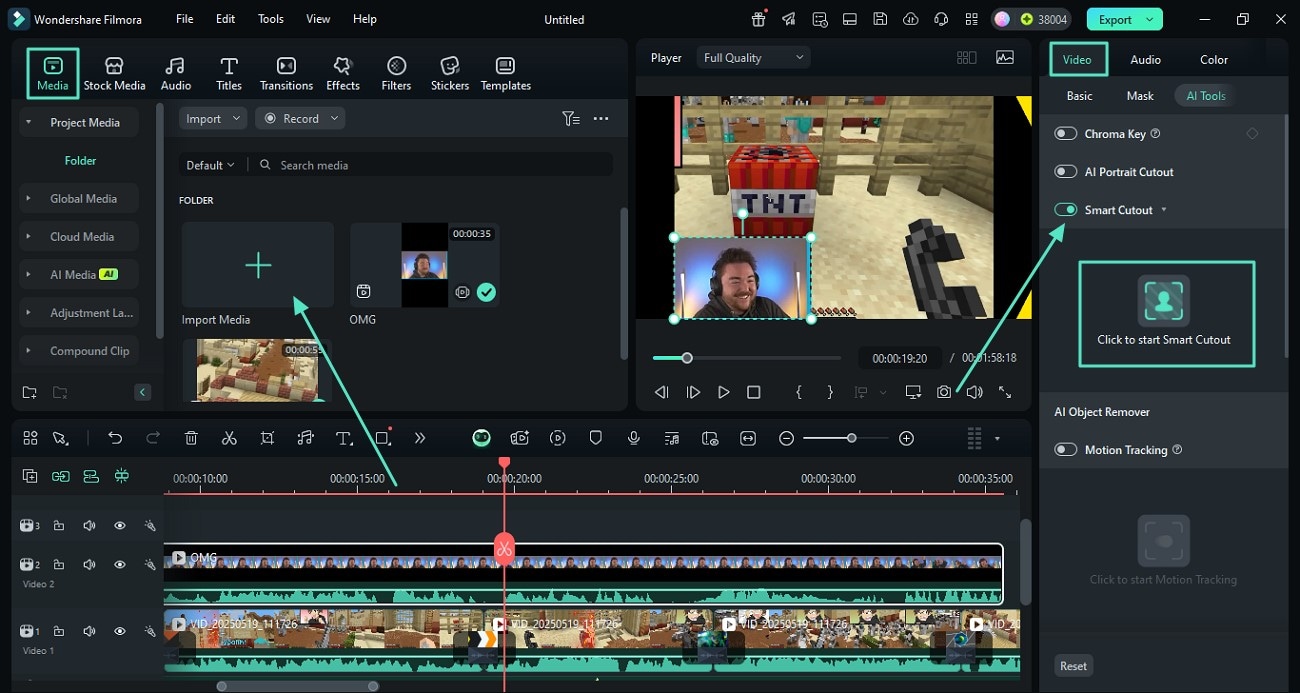
Task: Click AI Object Remover
Action: (x=1101, y=412)
